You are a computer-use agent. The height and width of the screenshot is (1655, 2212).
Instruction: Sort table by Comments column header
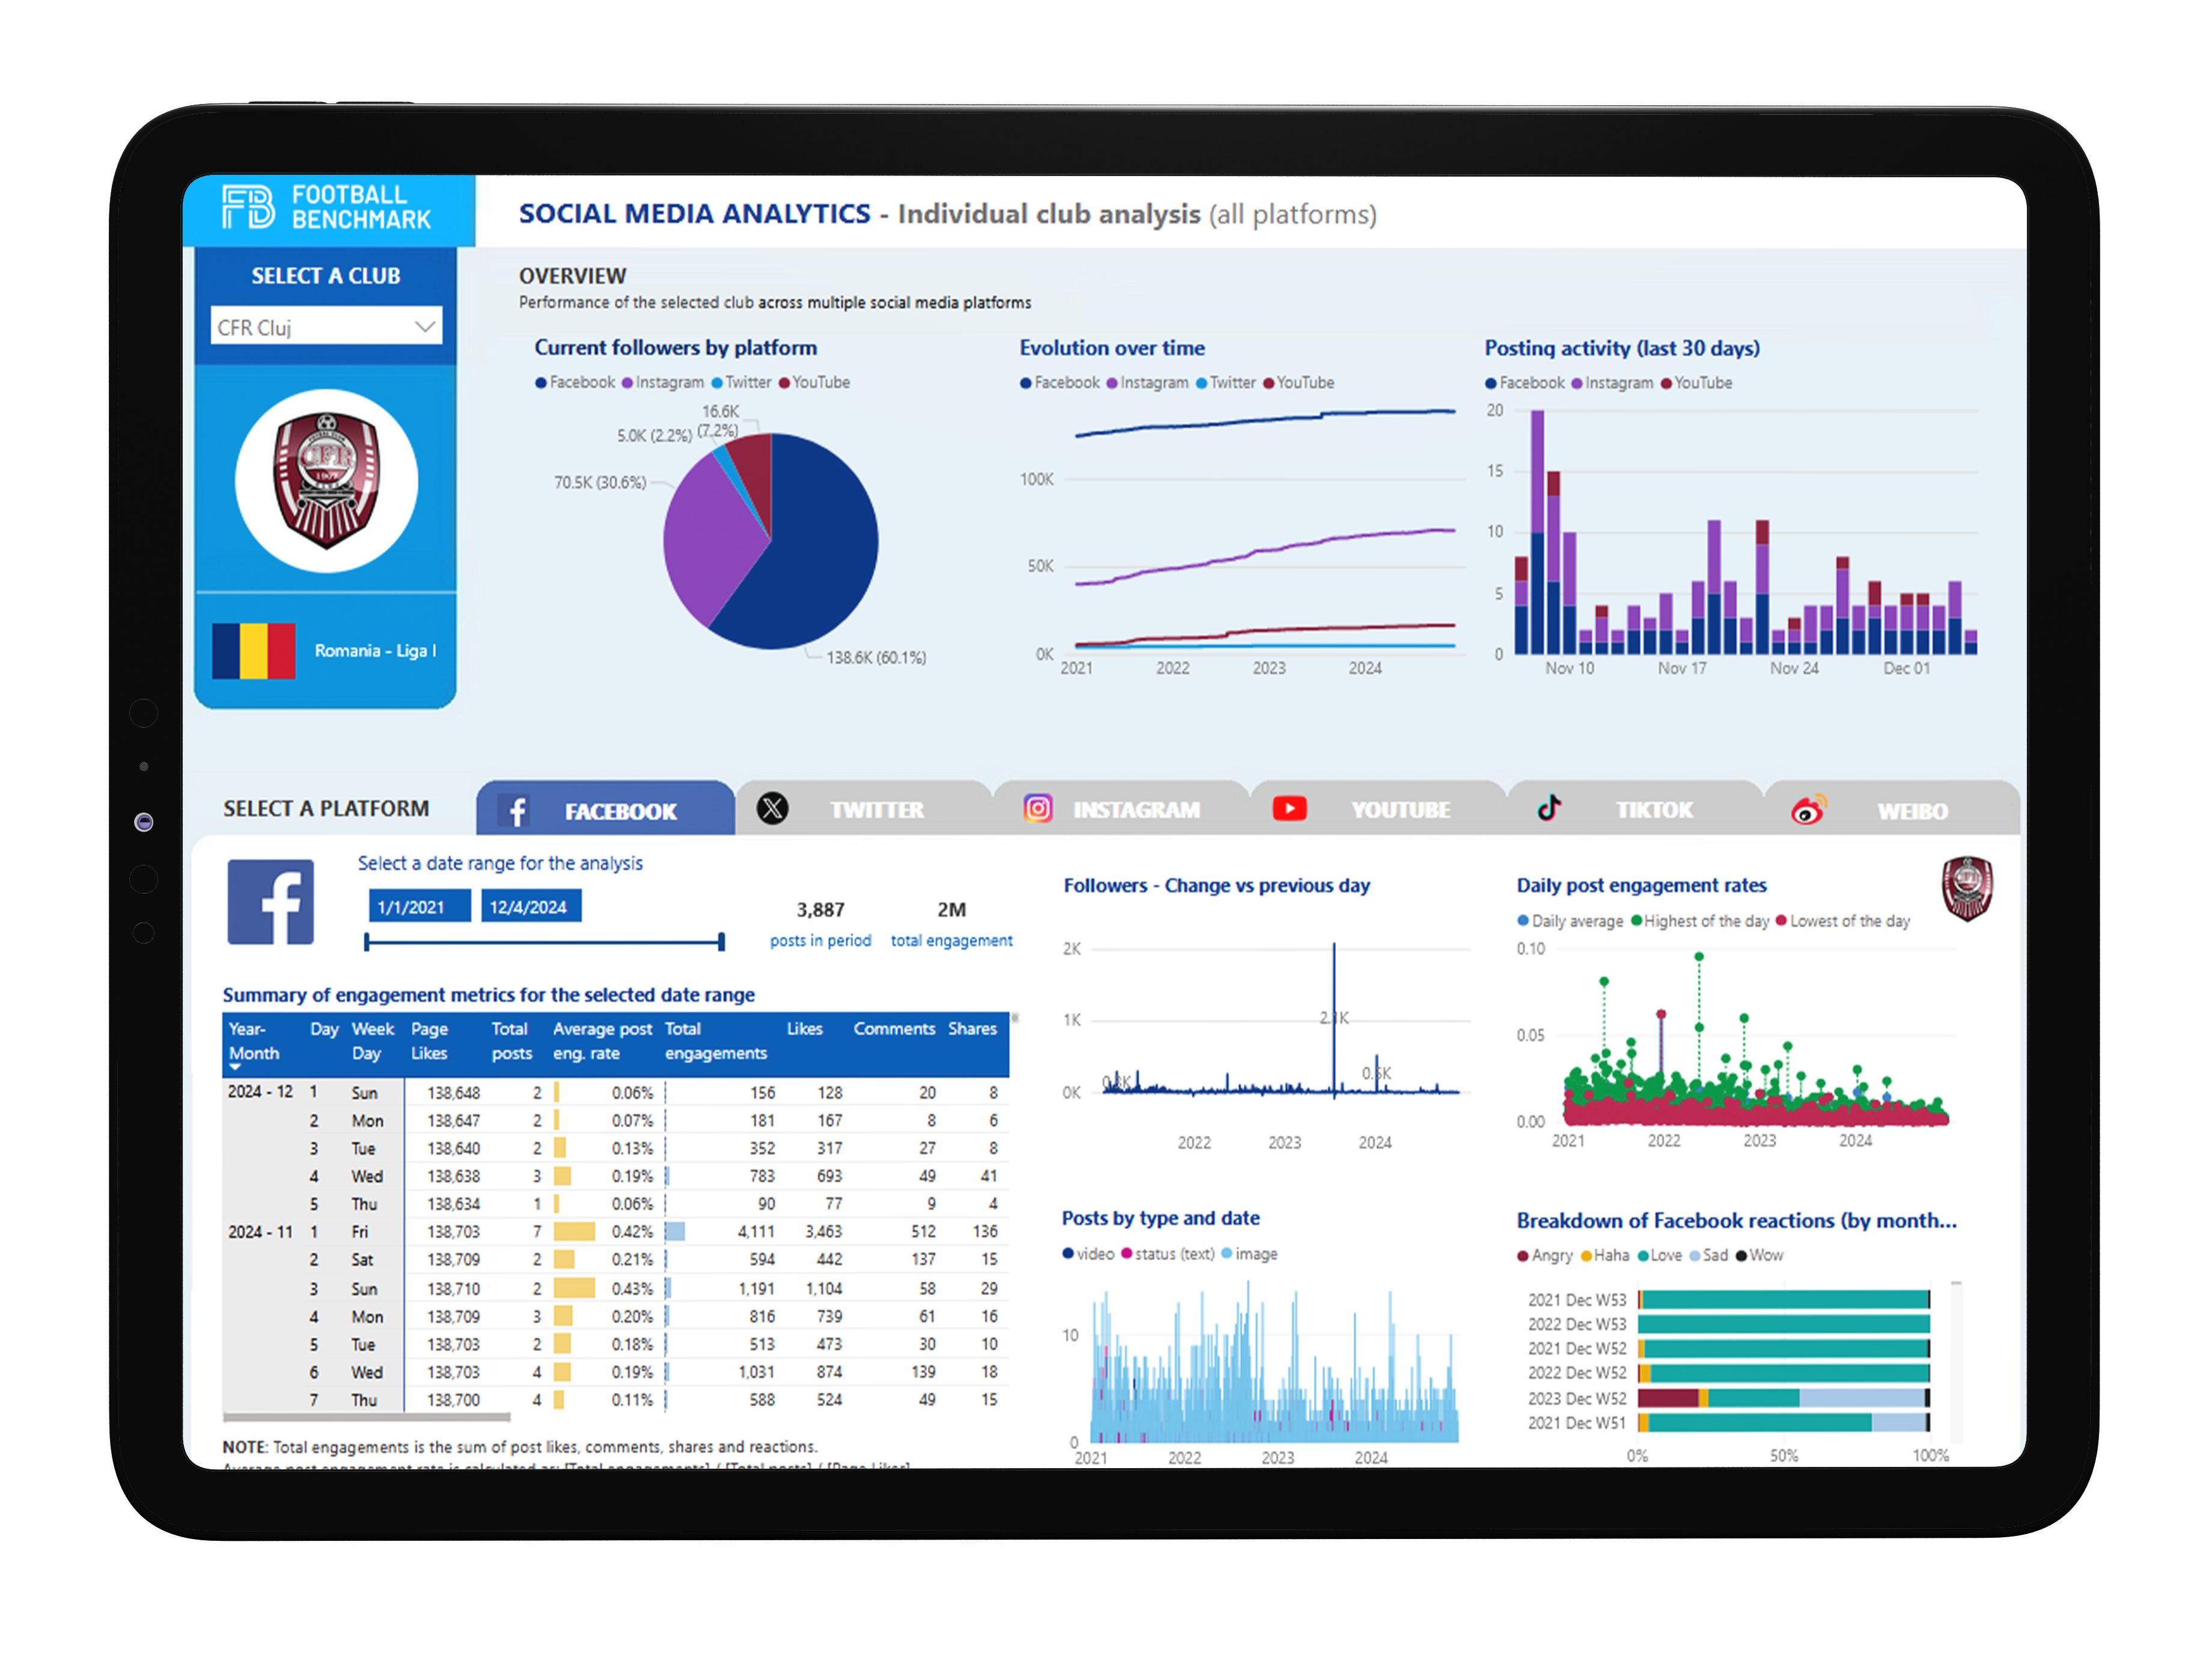(x=894, y=1029)
